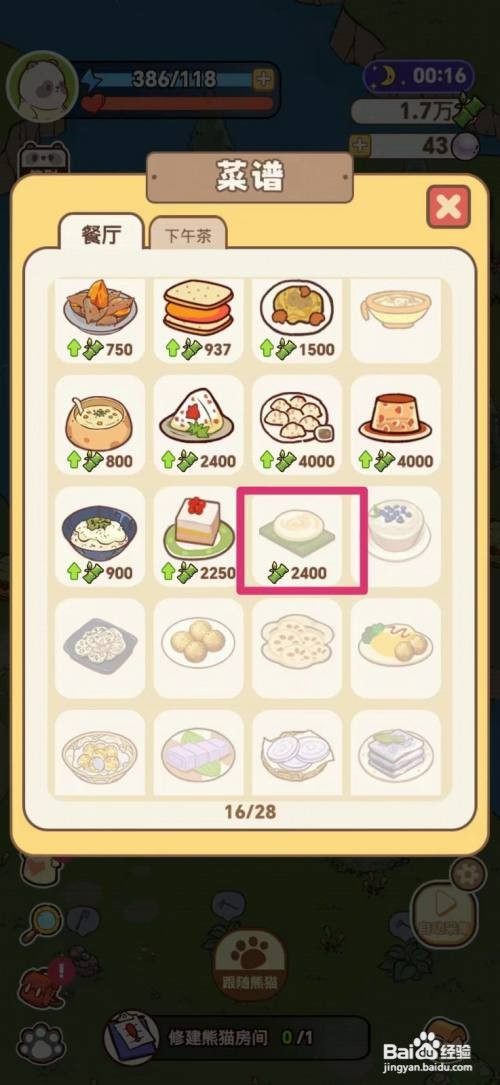Close the 菜谱 recipe panel
500x1085 pixels.
[x=449, y=207]
